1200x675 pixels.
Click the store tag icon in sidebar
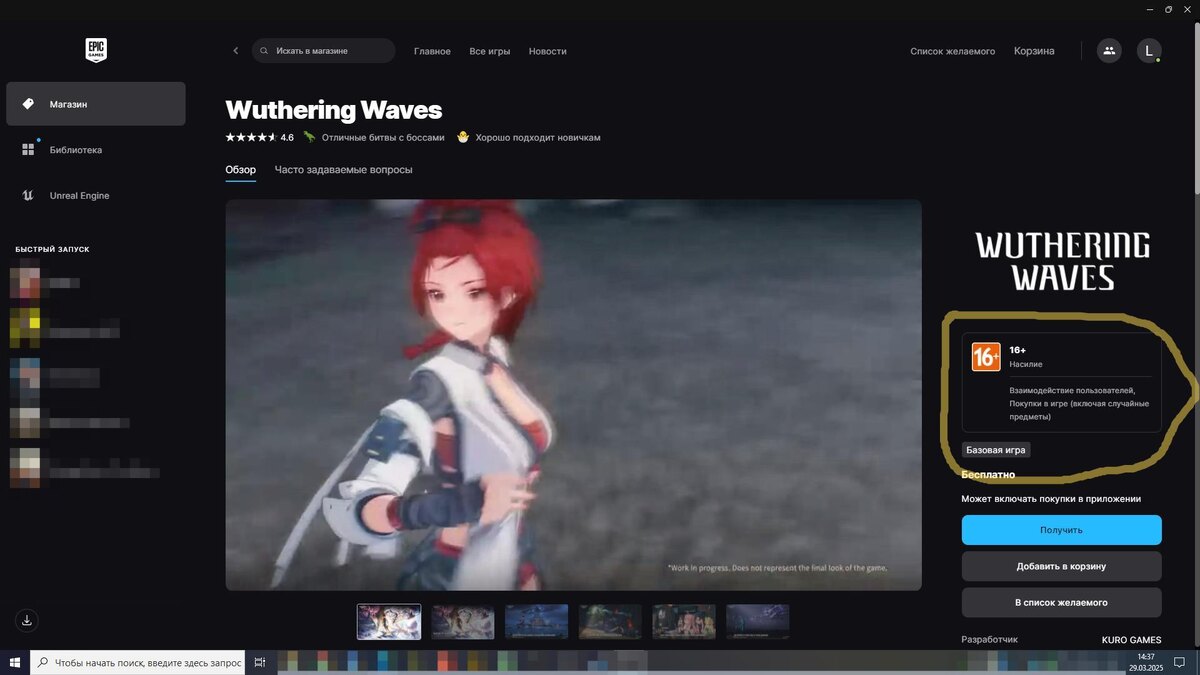click(28, 104)
